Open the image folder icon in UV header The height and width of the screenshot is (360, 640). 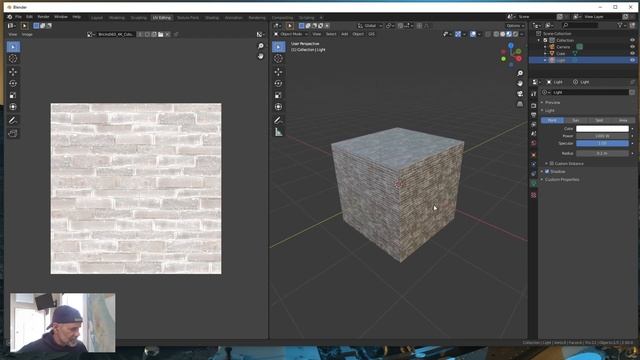click(x=161, y=34)
